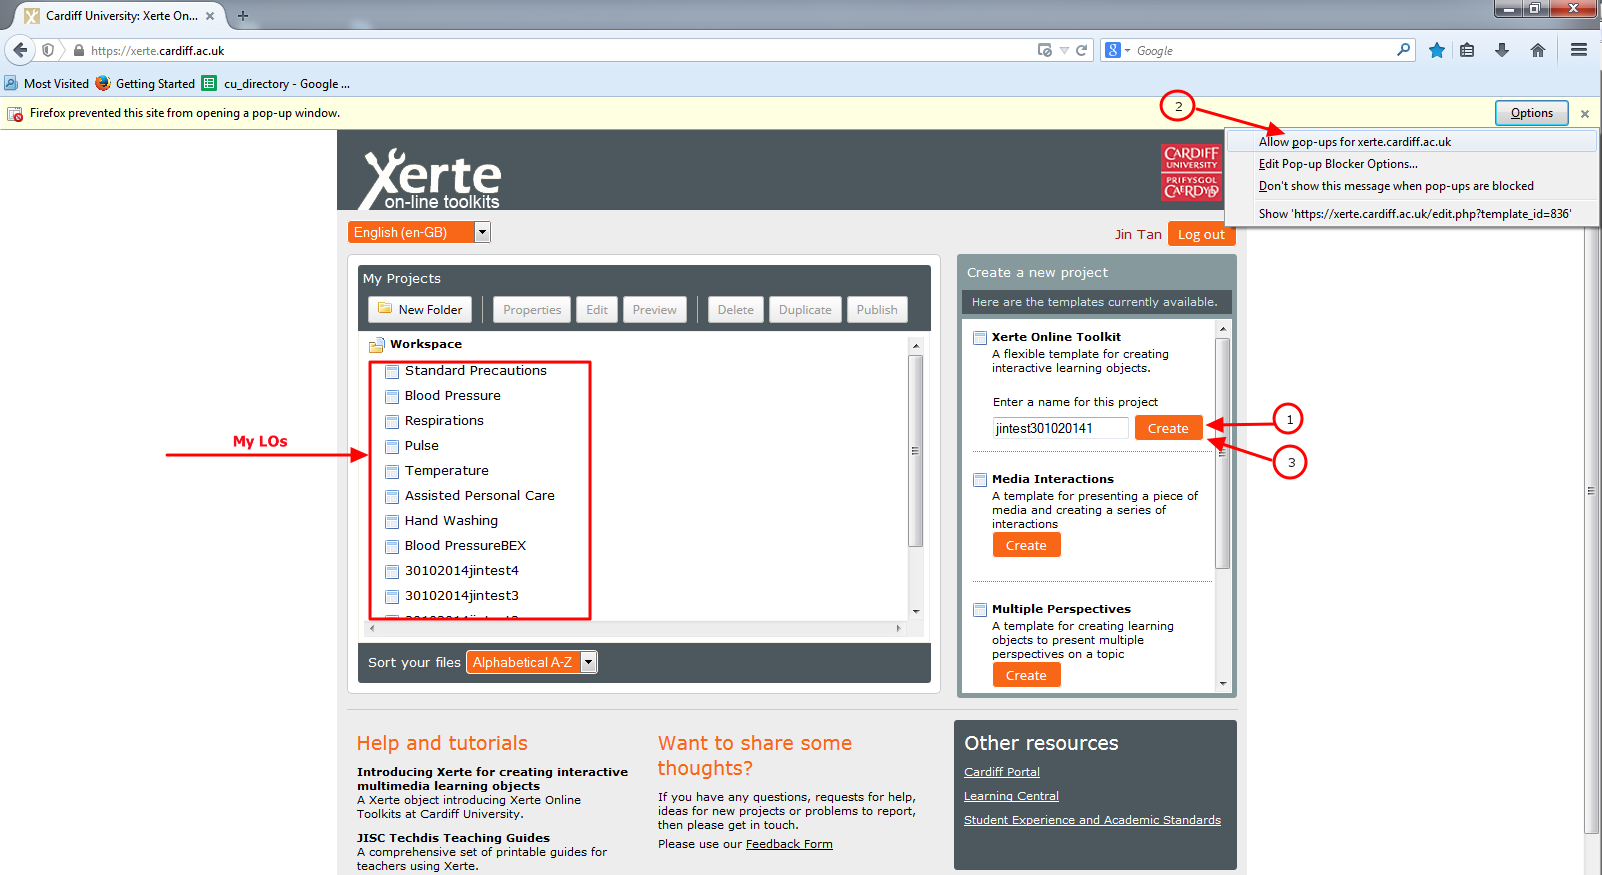Click the Xerte on-line toolkits logo

pos(431,178)
